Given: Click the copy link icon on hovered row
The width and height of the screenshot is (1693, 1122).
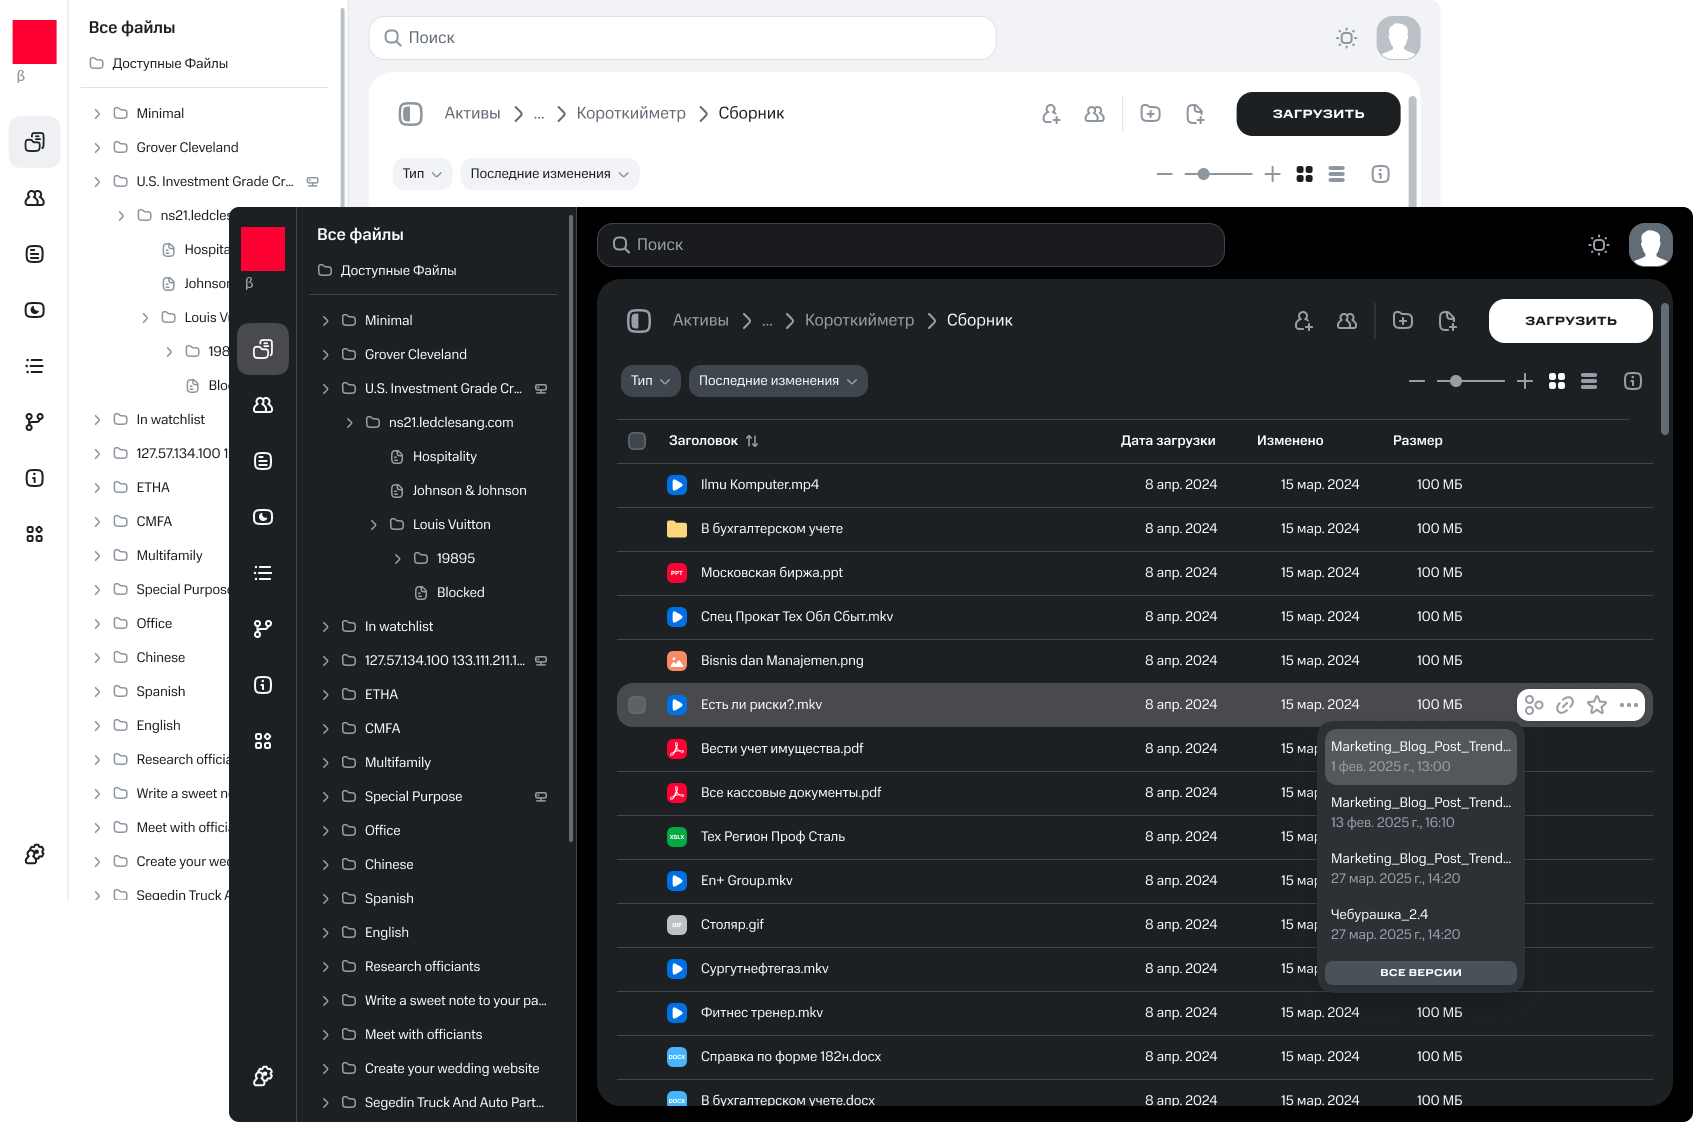Looking at the screenshot, I should (x=1565, y=705).
